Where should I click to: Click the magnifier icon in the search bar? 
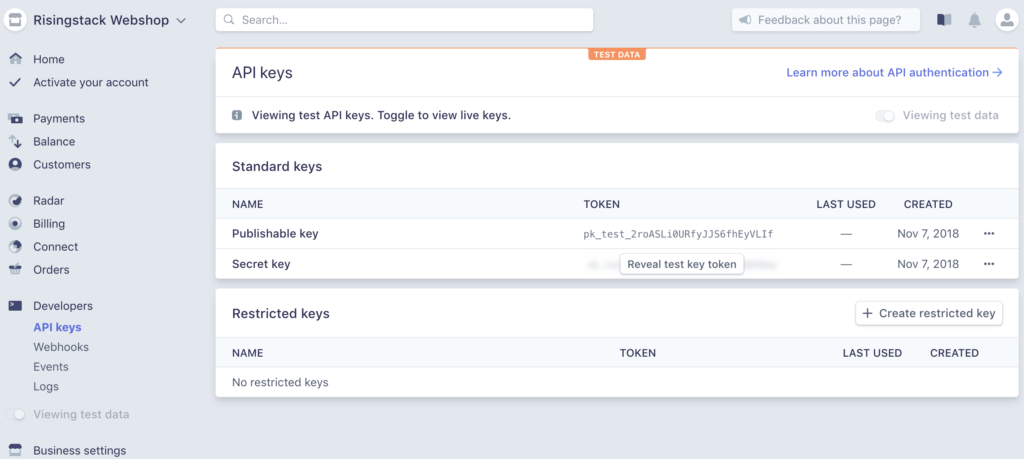[x=229, y=20]
